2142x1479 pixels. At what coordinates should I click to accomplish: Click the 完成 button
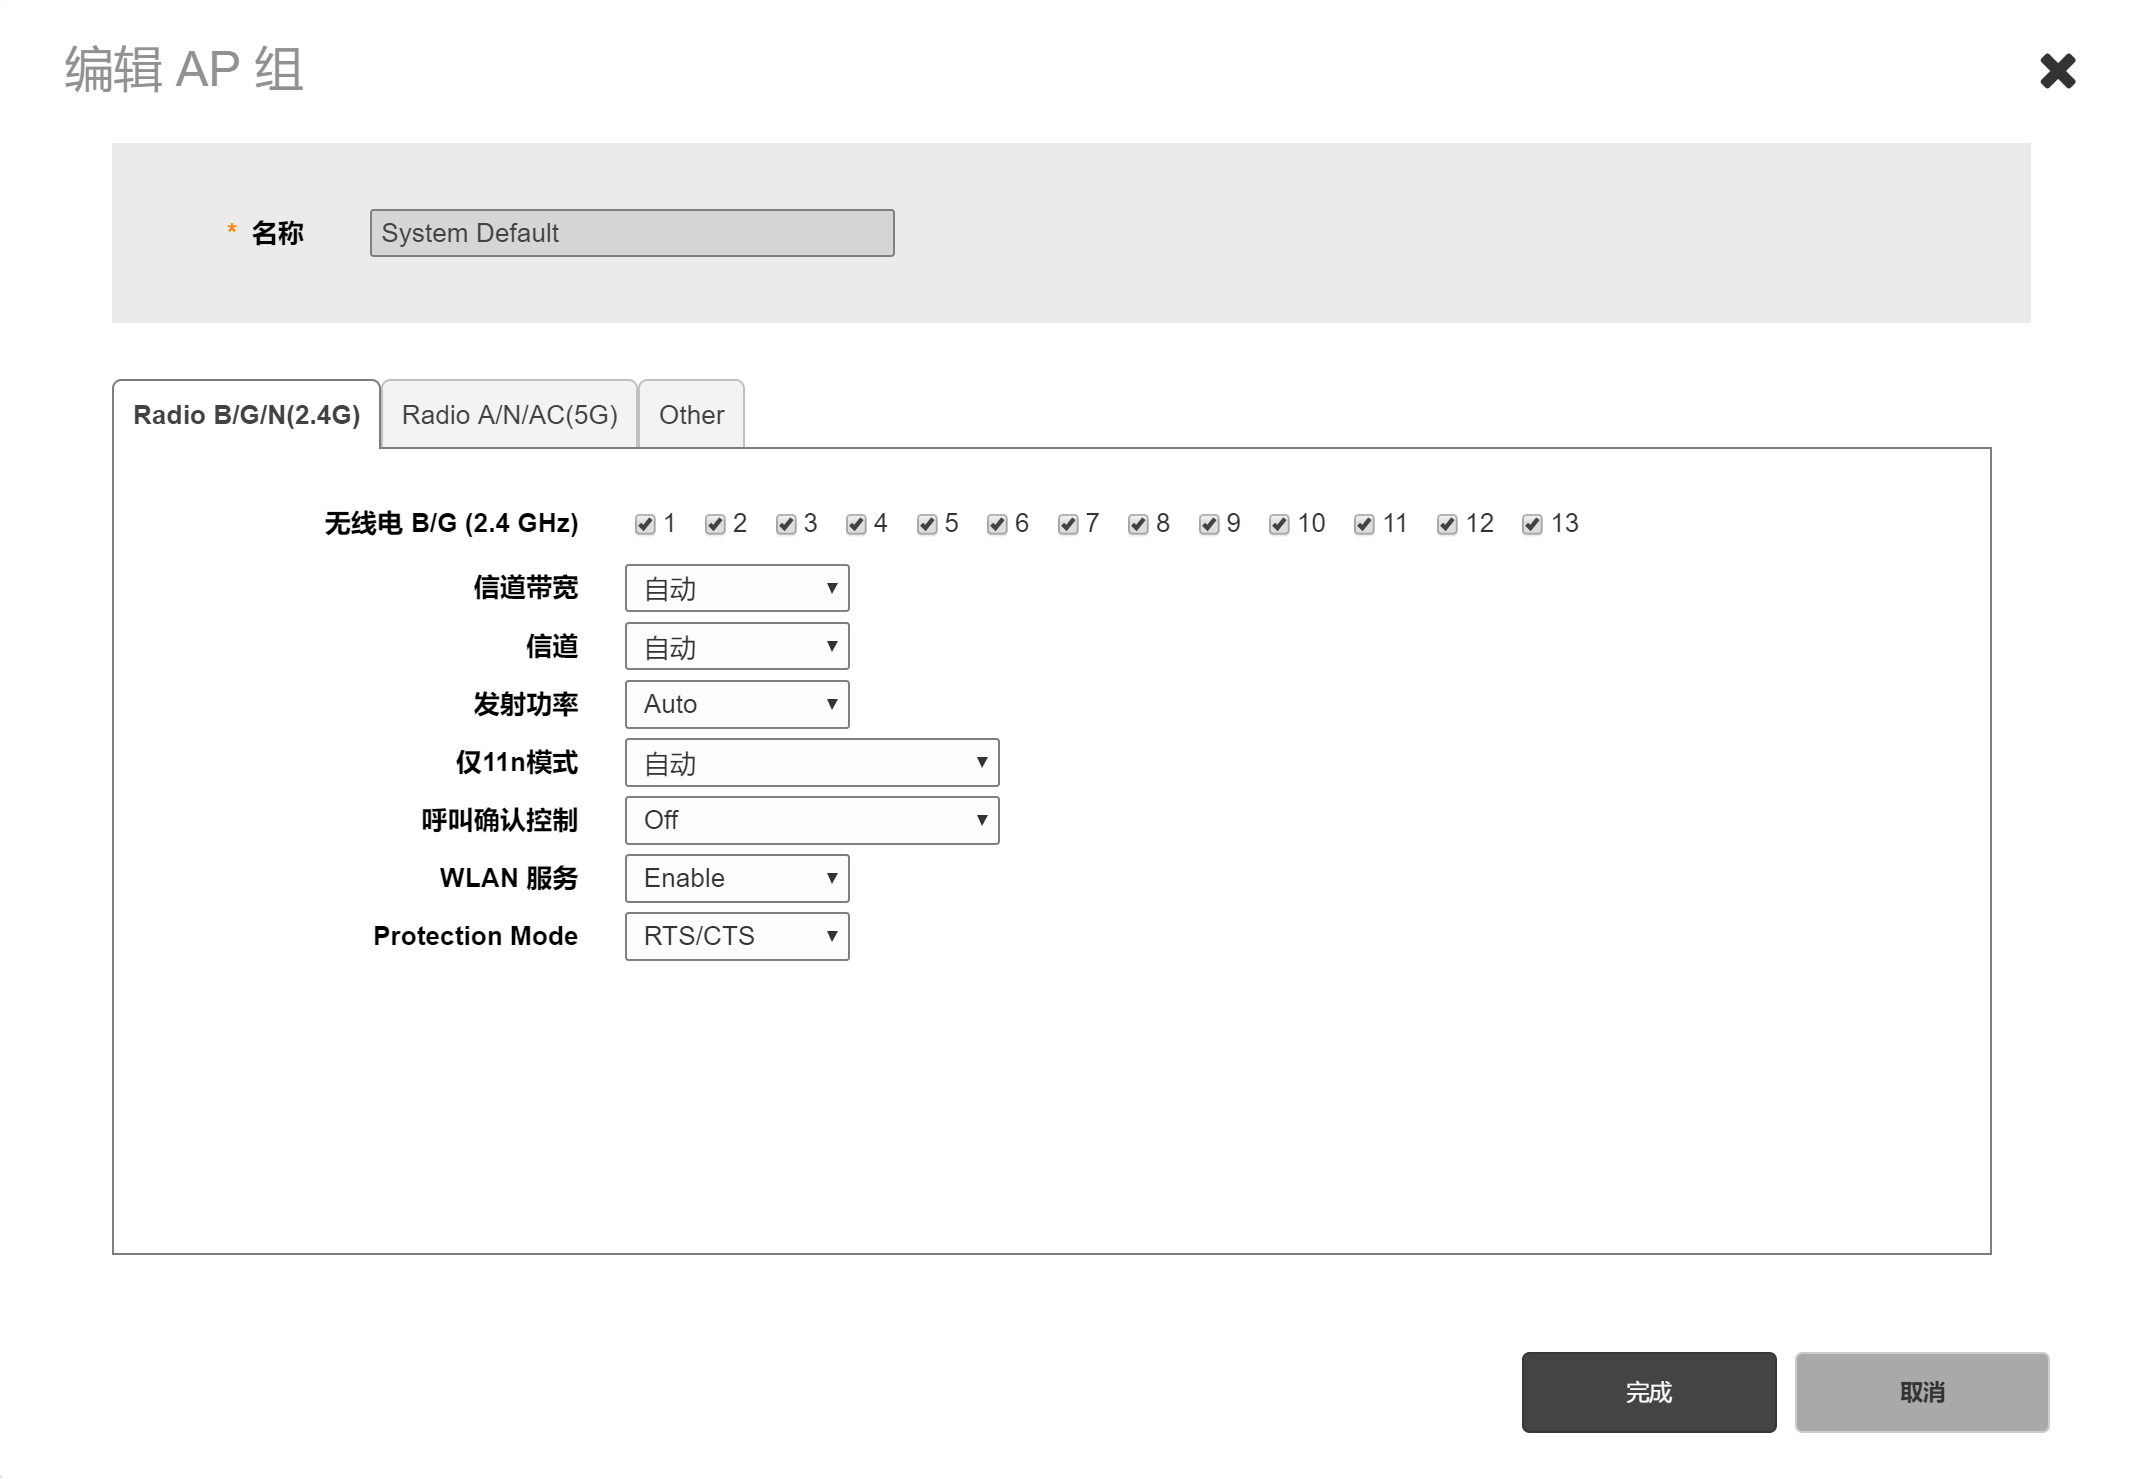pyautogui.click(x=1648, y=1392)
